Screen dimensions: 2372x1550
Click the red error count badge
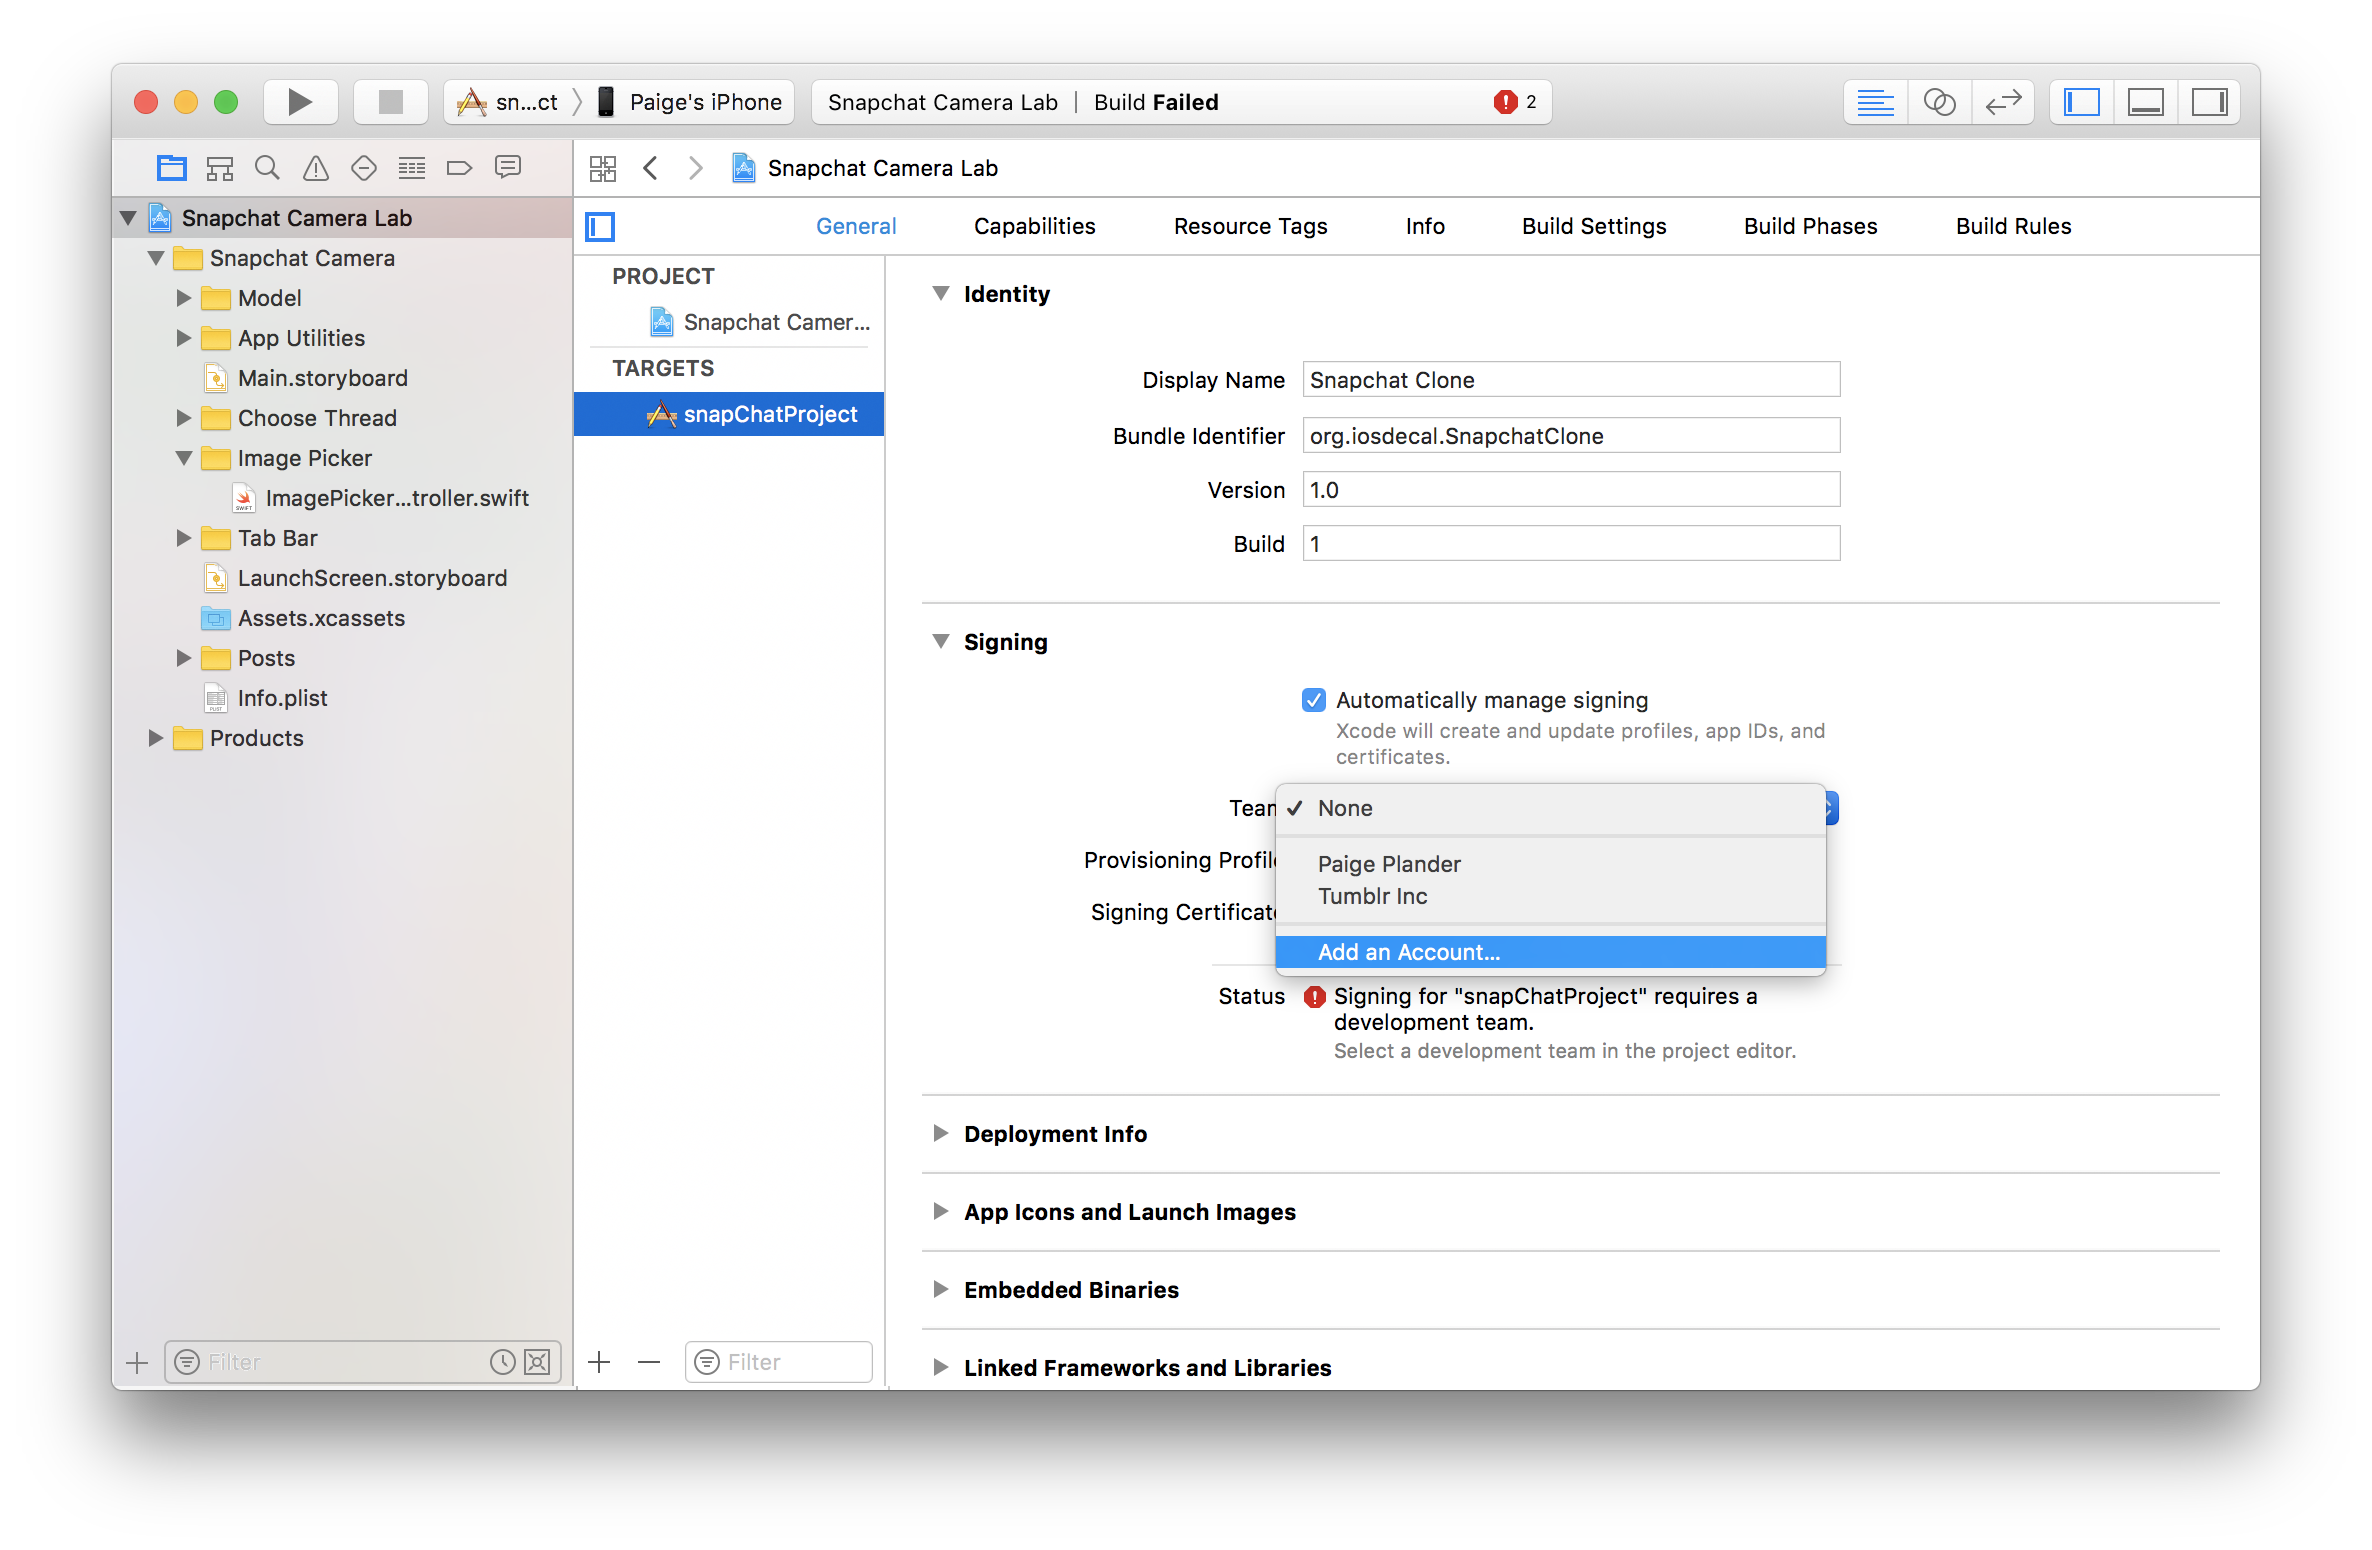(x=1515, y=102)
